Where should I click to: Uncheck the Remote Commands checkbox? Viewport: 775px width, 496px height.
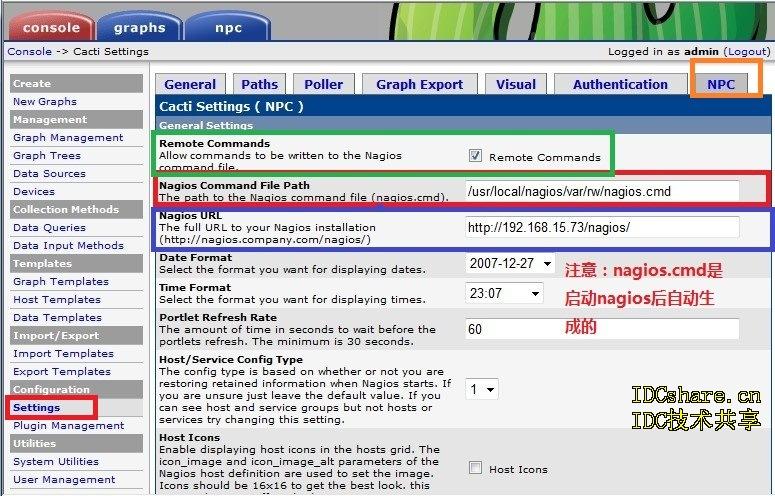[x=475, y=156]
